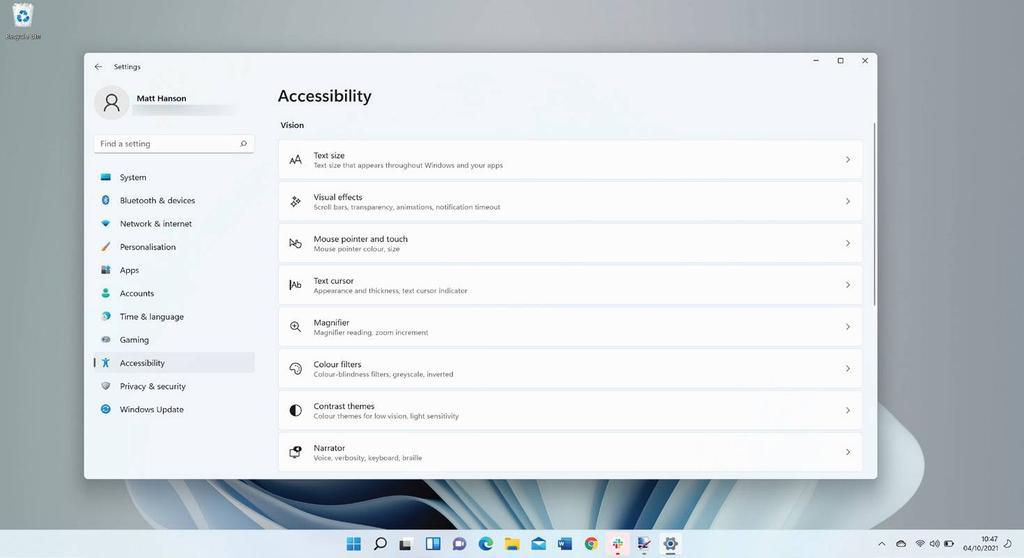Image resolution: width=1024 pixels, height=558 pixels.
Task: Open Bluetooth & devices settings
Action: [174, 201]
